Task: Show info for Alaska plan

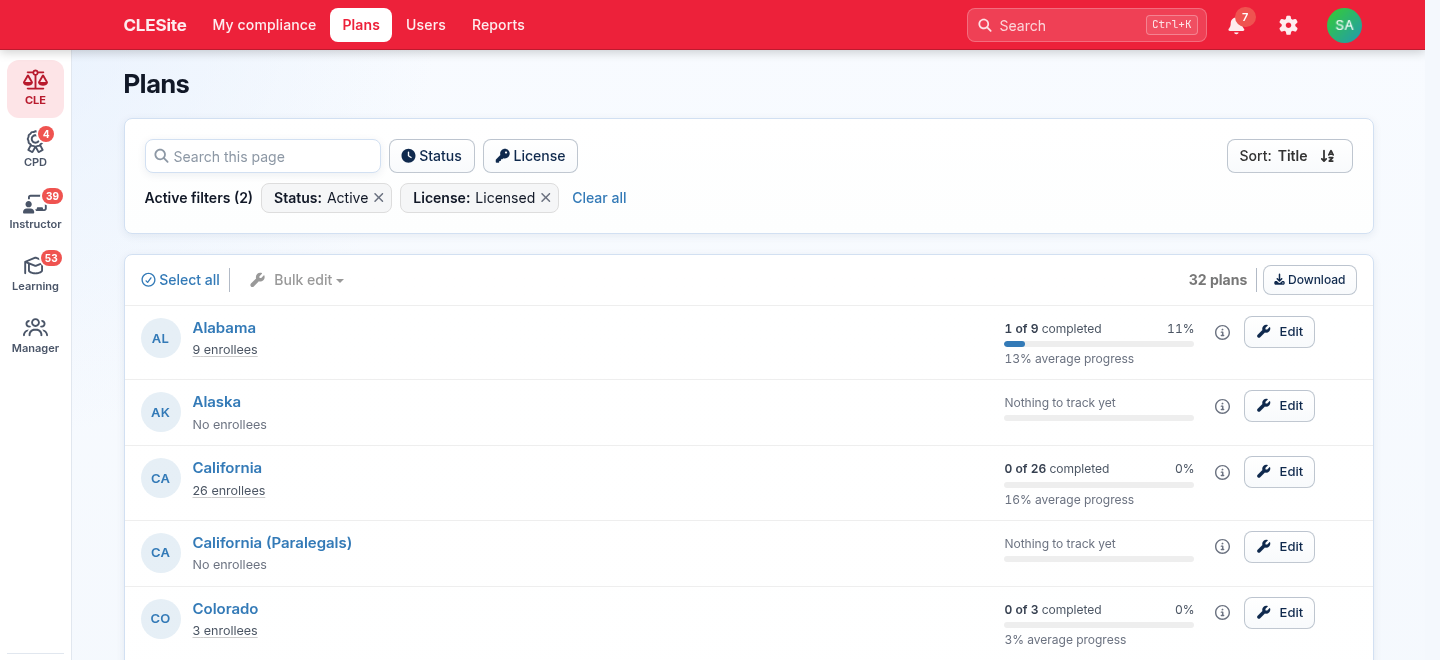Action: pos(1222,406)
